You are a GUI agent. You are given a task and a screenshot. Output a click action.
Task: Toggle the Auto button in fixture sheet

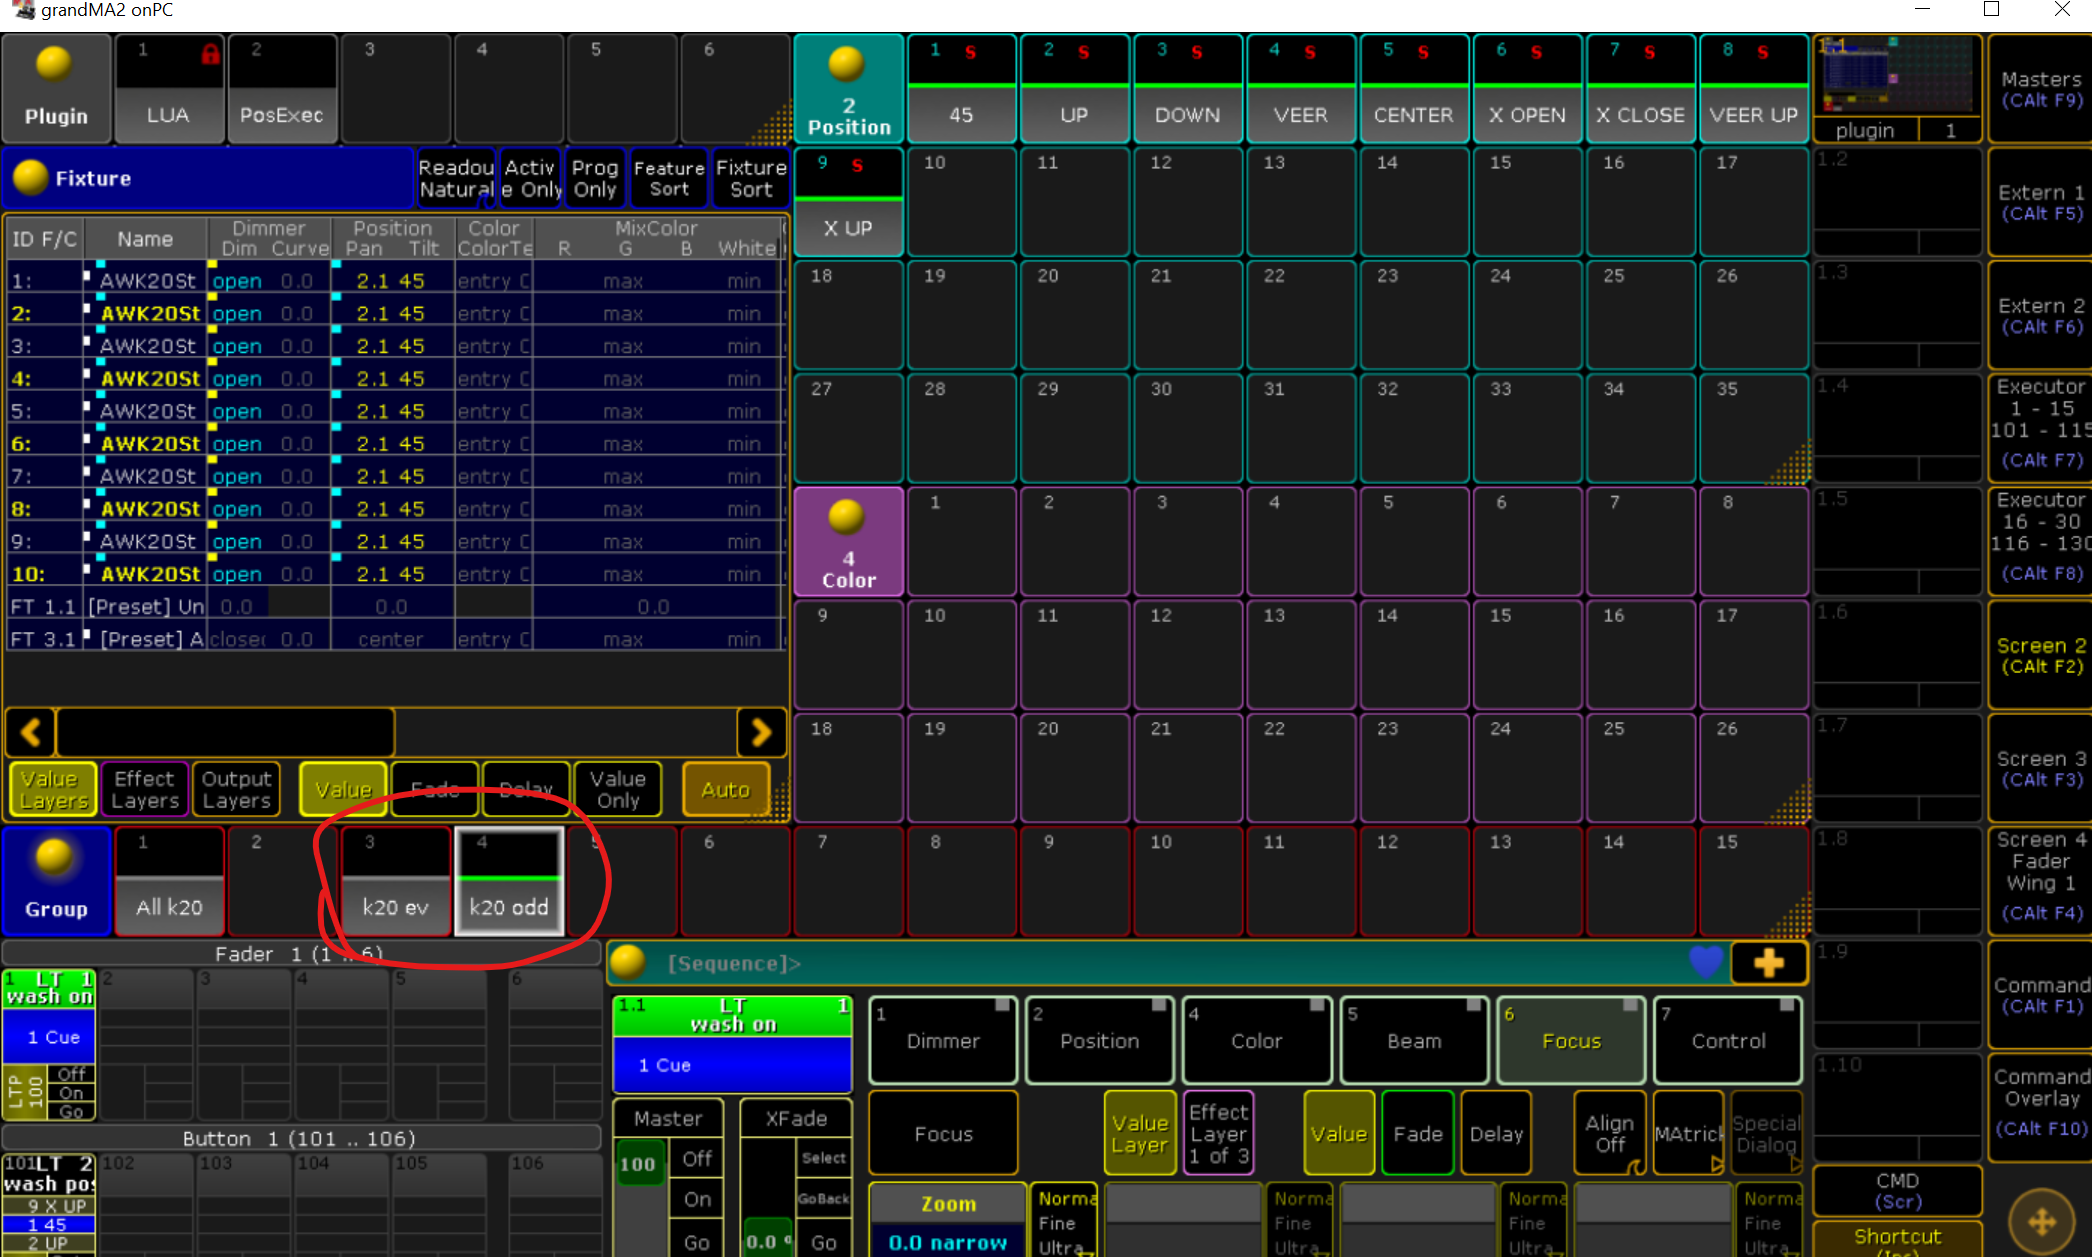pyautogui.click(x=726, y=790)
